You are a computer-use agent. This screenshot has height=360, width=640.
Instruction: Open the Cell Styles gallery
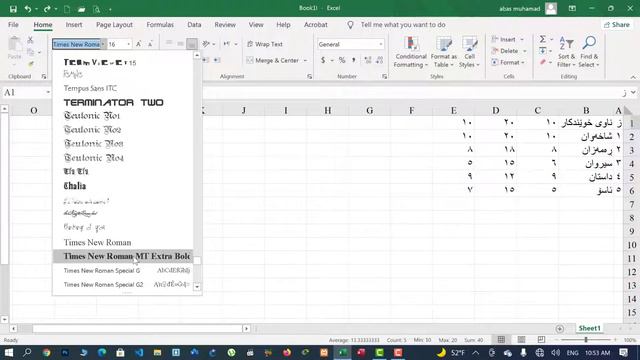(469, 52)
